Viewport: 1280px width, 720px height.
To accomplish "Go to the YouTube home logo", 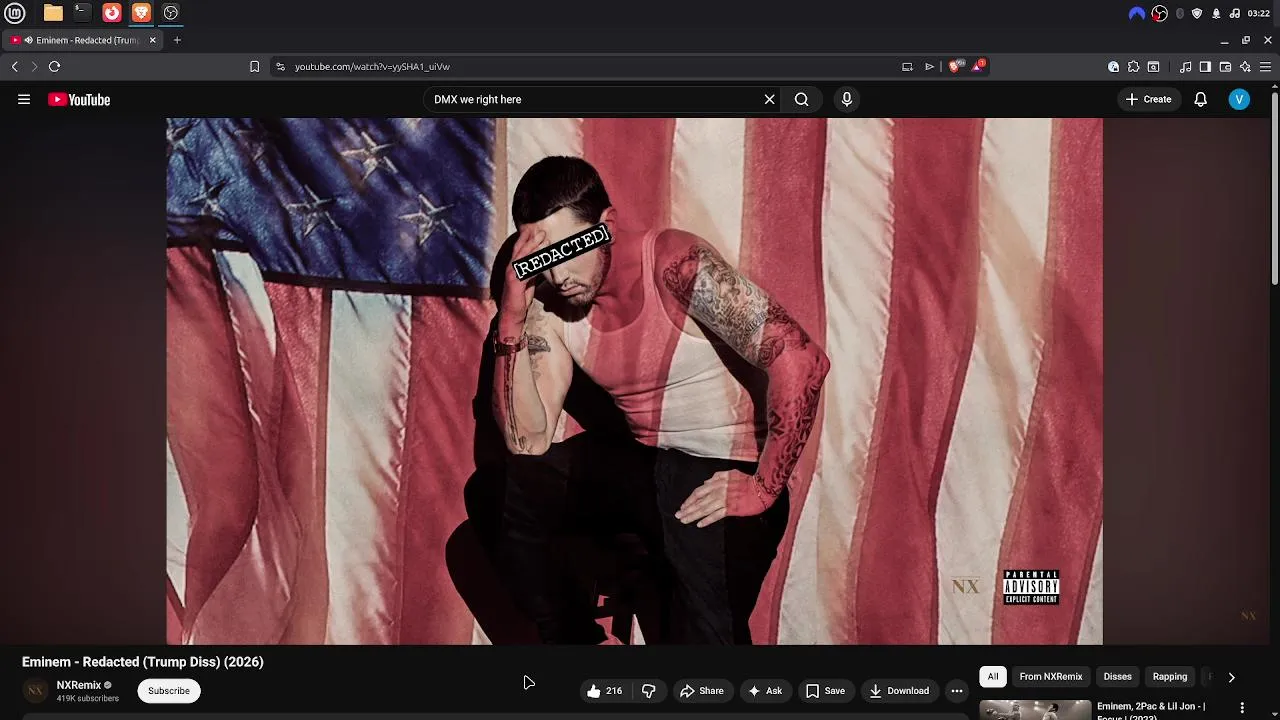I will [x=79, y=99].
